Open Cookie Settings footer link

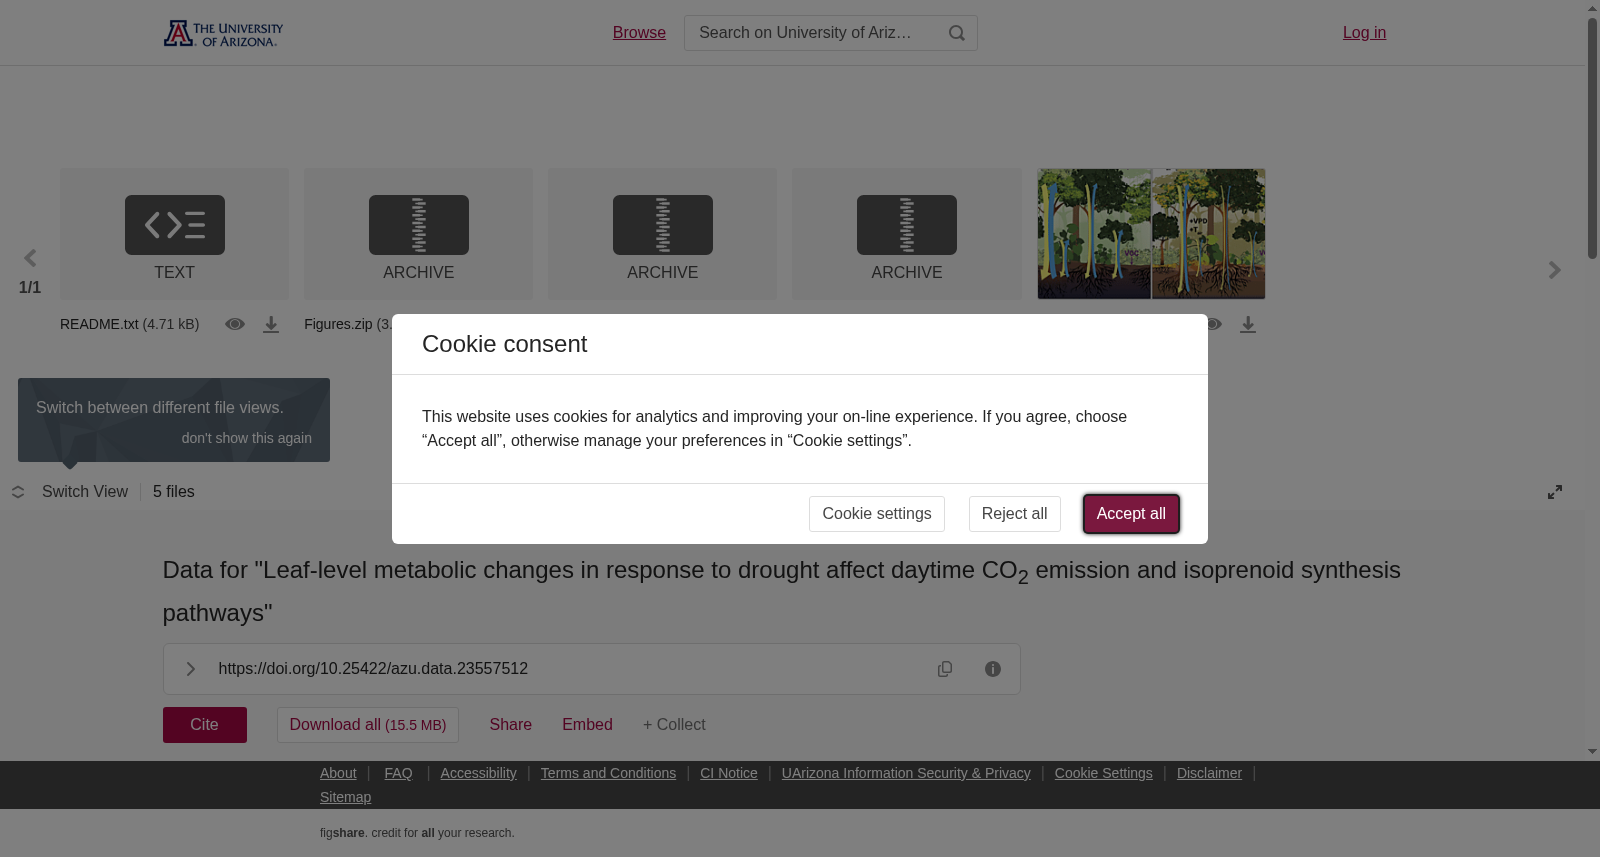tap(1103, 773)
